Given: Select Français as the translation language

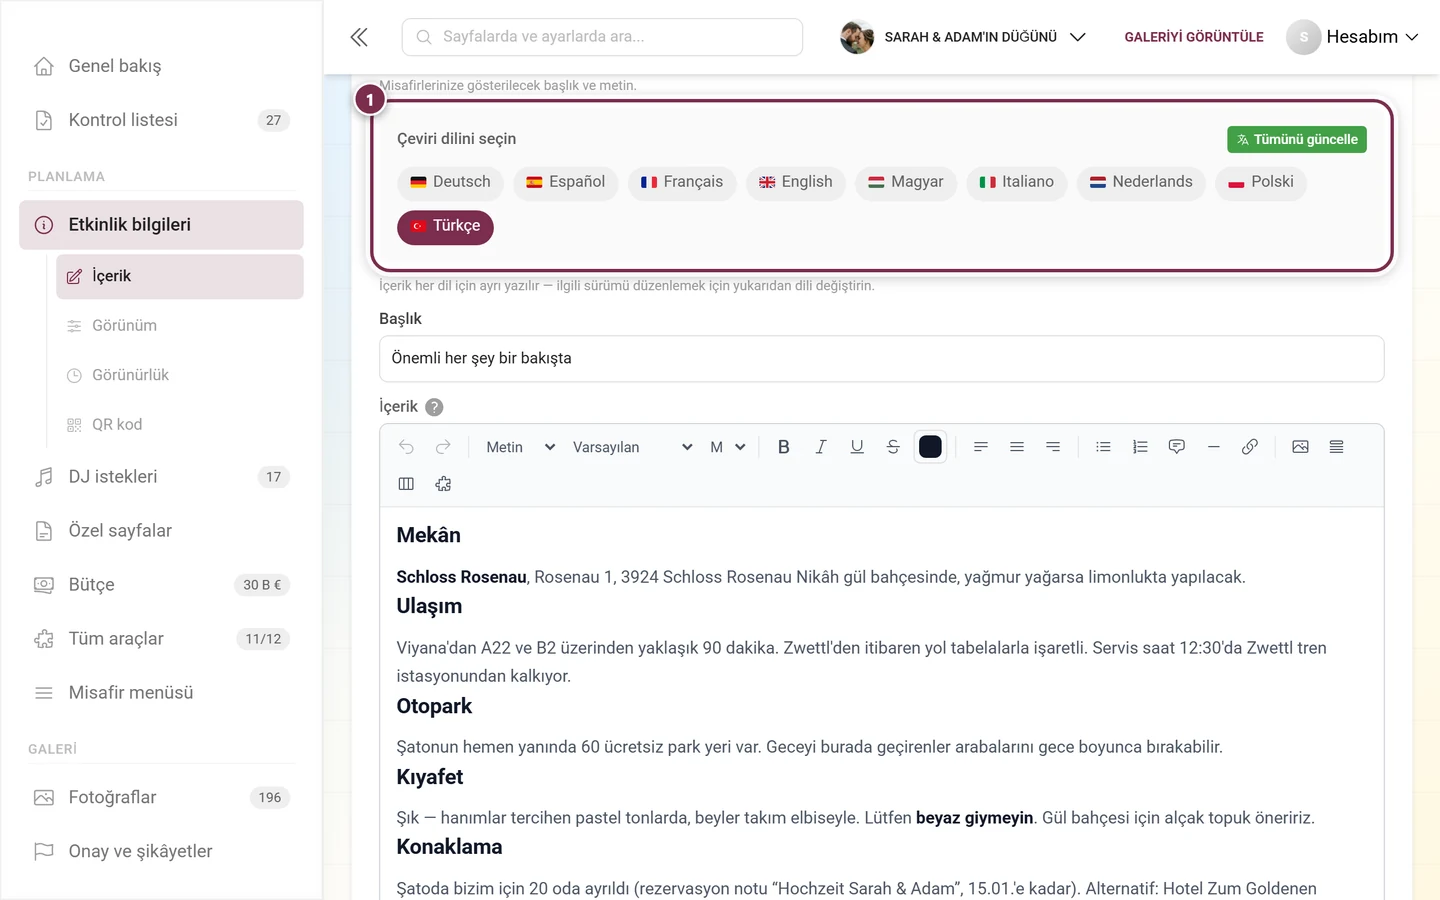Looking at the screenshot, I should coord(682,182).
